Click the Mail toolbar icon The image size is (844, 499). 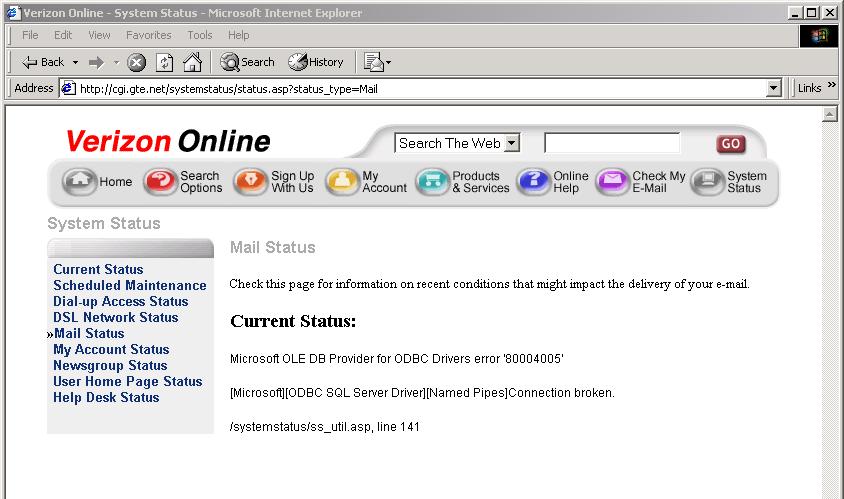click(x=374, y=62)
